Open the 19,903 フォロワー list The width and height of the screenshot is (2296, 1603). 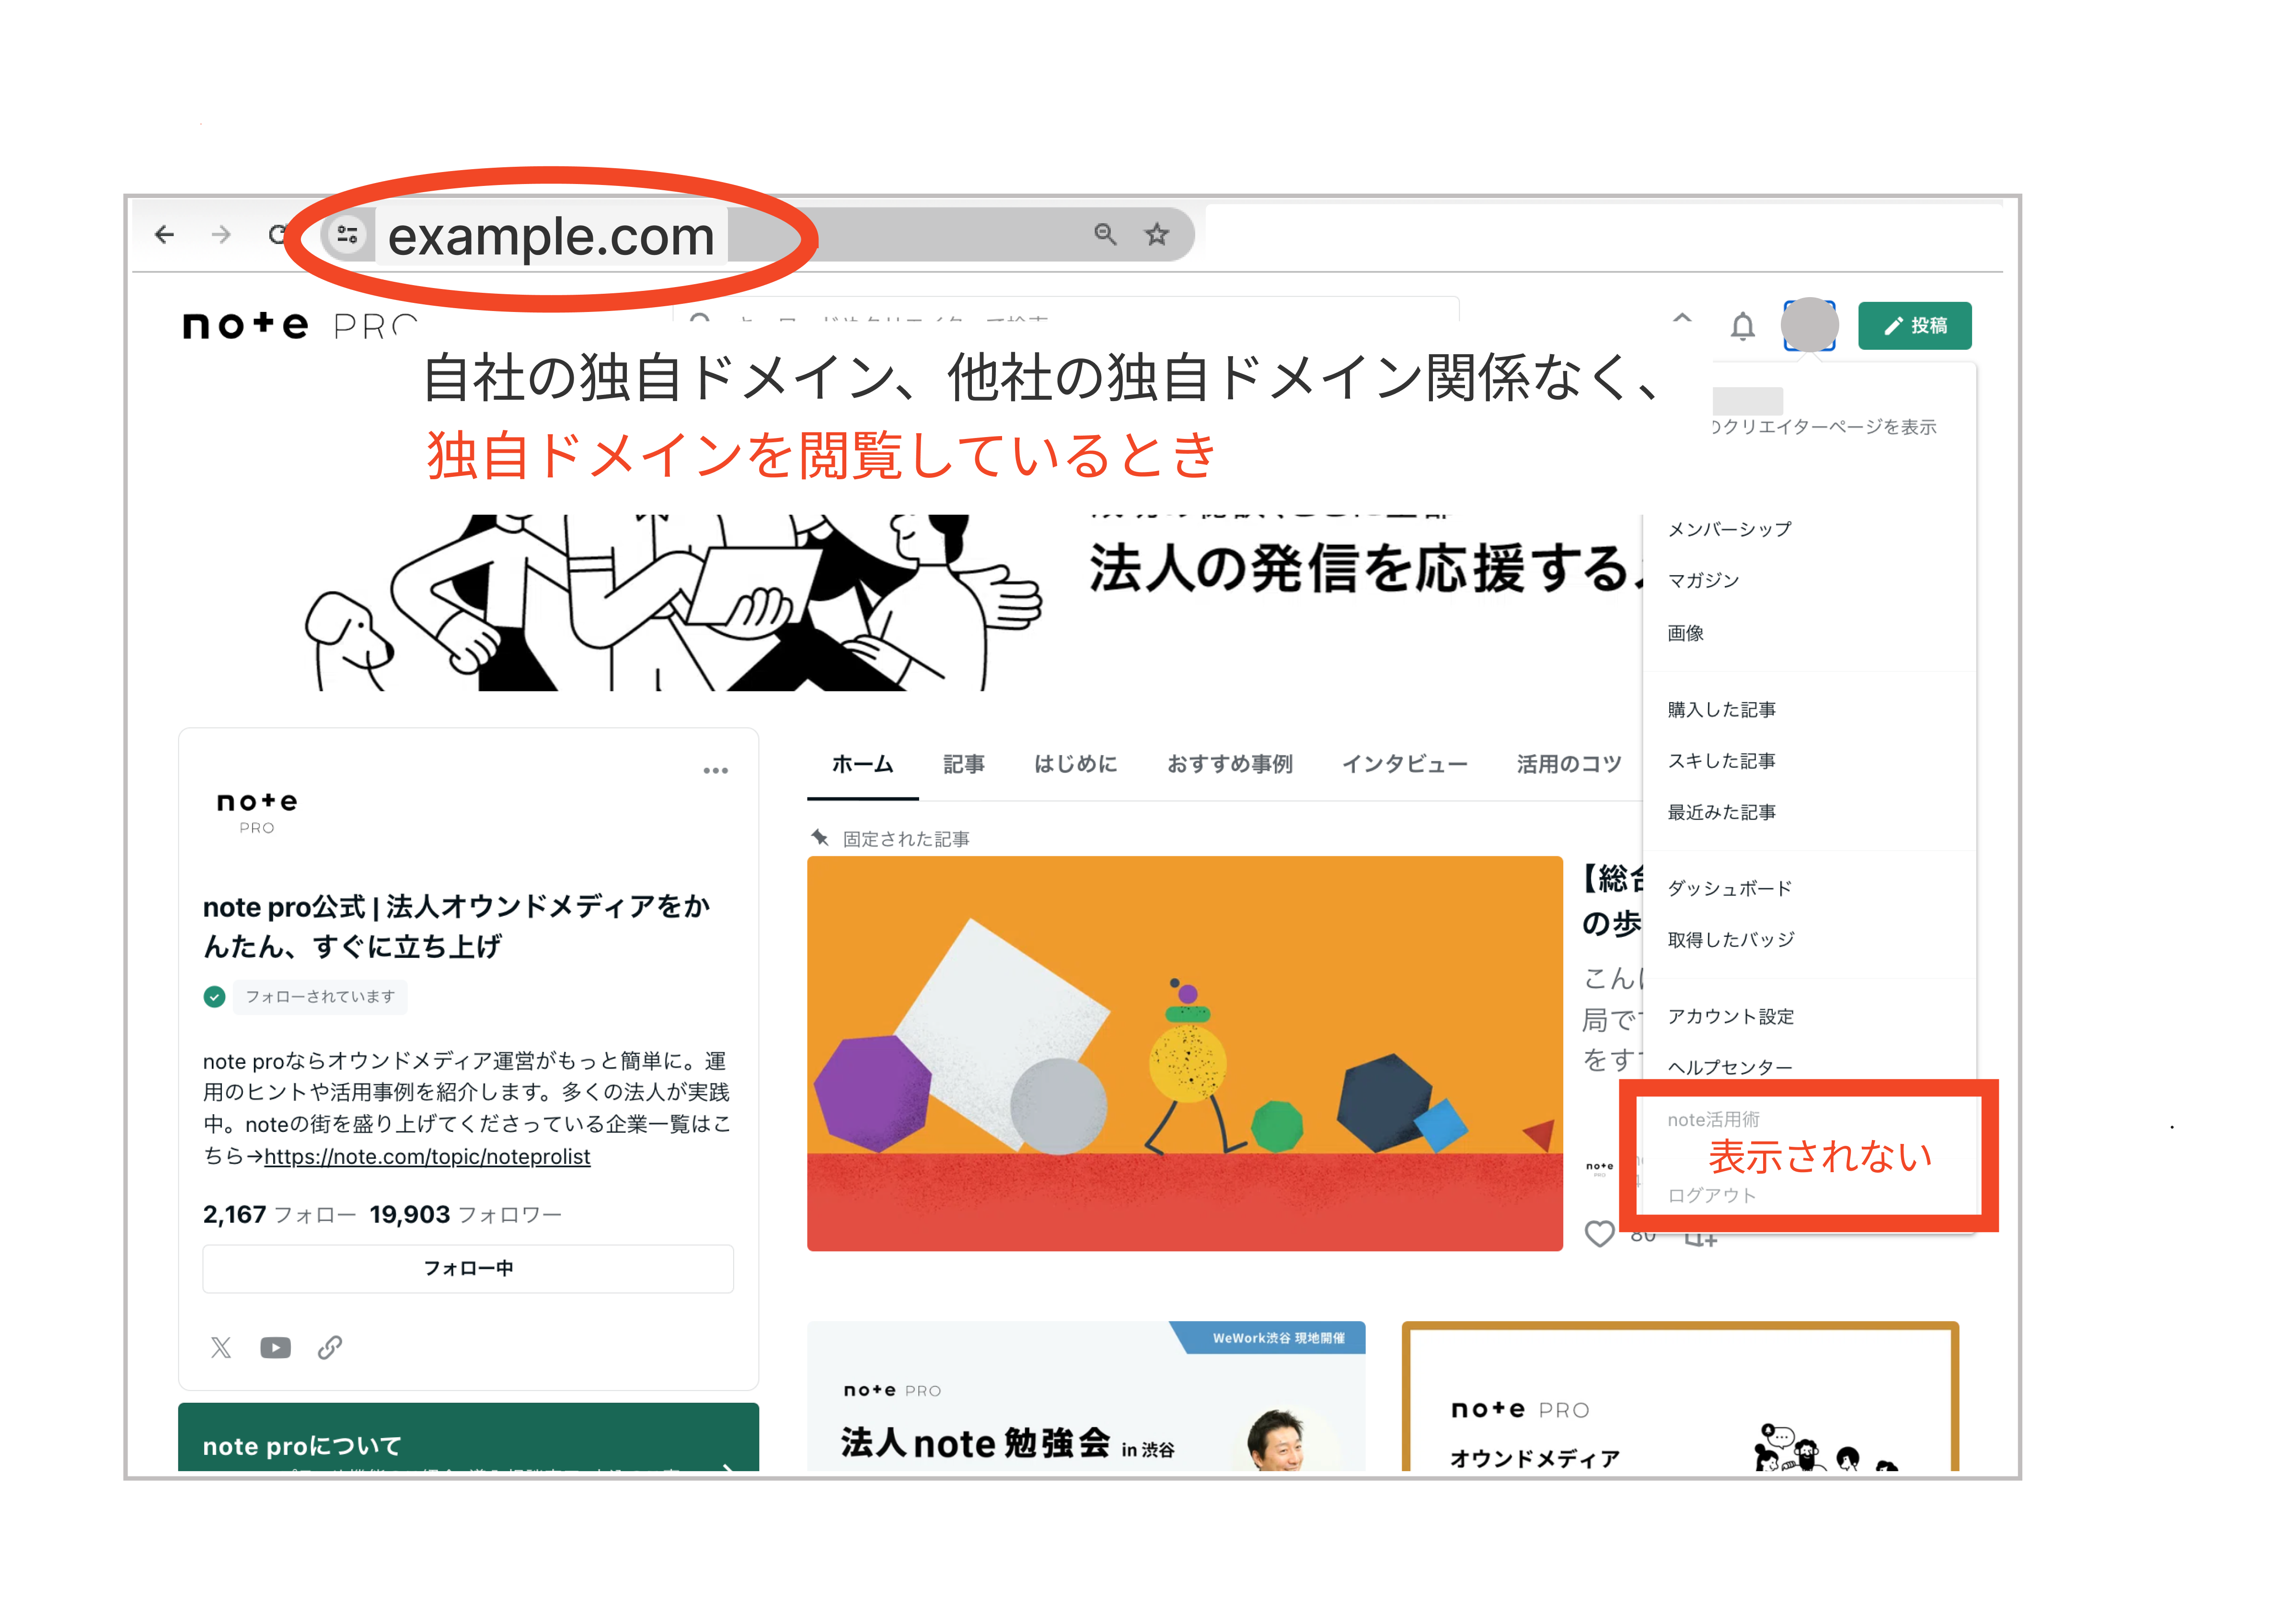pyautogui.click(x=465, y=1214)
